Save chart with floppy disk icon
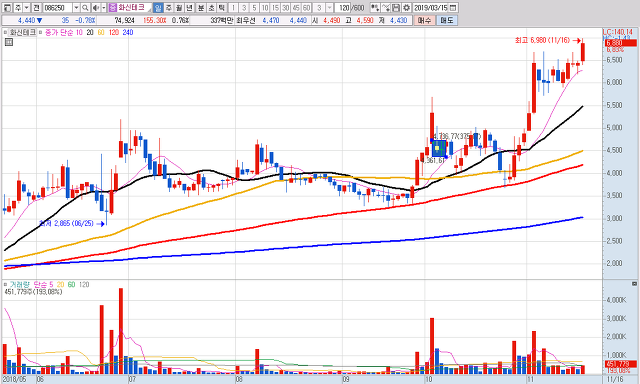Image resolution: width=640 pixels, height=384 pixels. pos(396,8)
